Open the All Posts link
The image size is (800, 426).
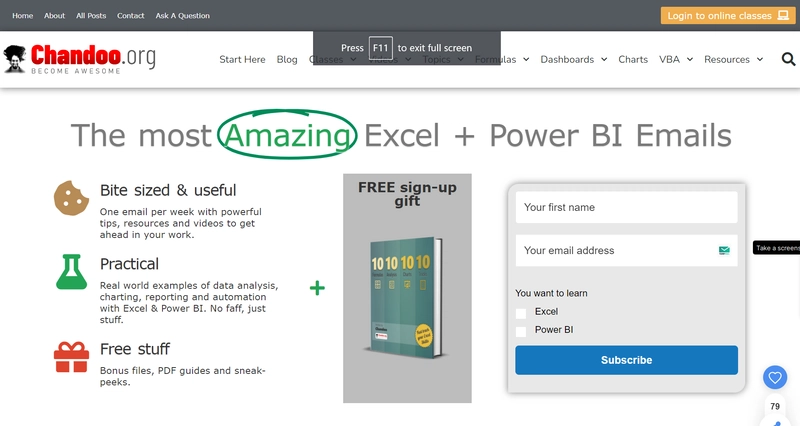[91, 15]
